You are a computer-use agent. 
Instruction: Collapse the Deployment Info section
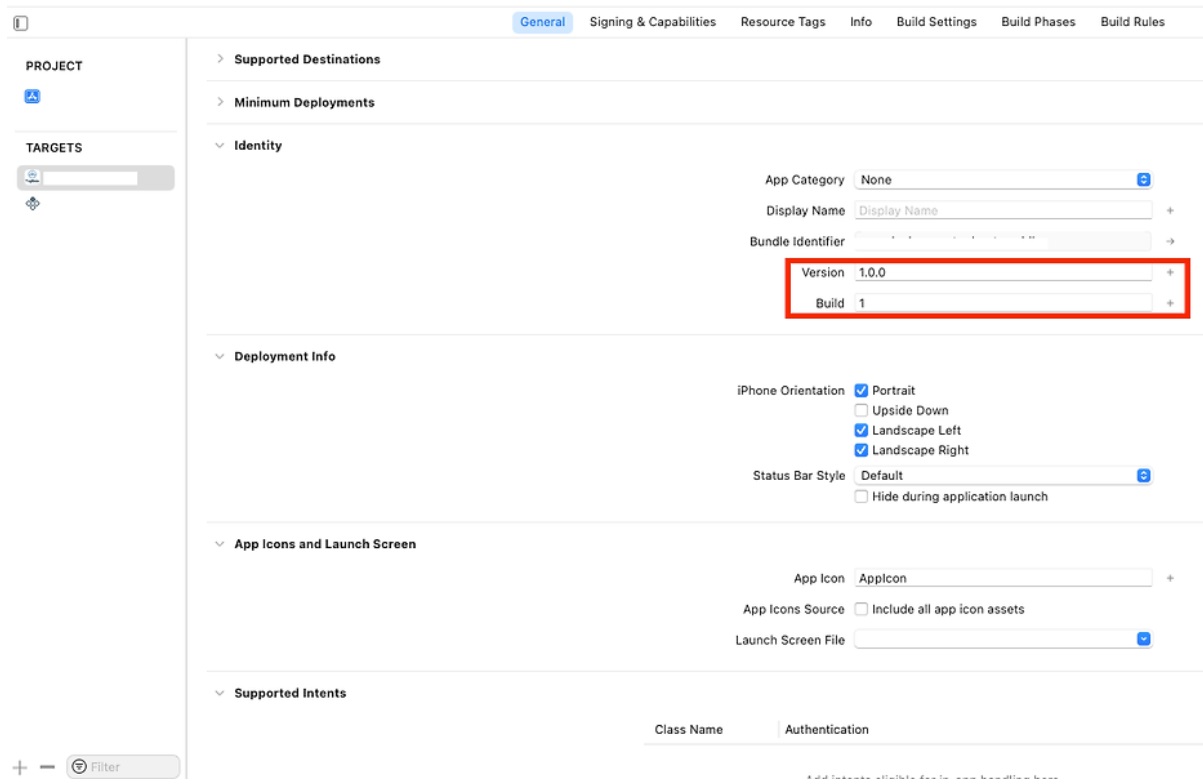[220, 357]
